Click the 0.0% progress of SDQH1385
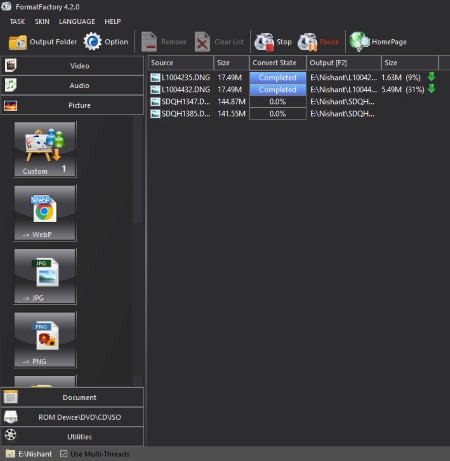The height and width of the screenshot is (461, 450). [278, 114]
